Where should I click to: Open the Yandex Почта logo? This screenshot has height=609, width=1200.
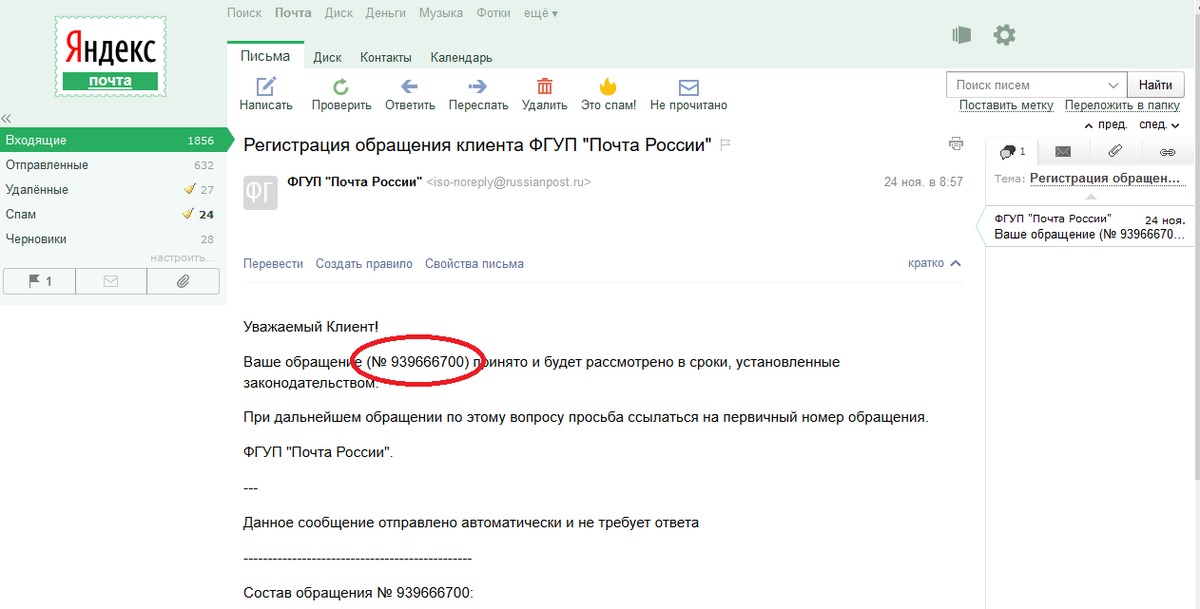click(x=109, y=58)
